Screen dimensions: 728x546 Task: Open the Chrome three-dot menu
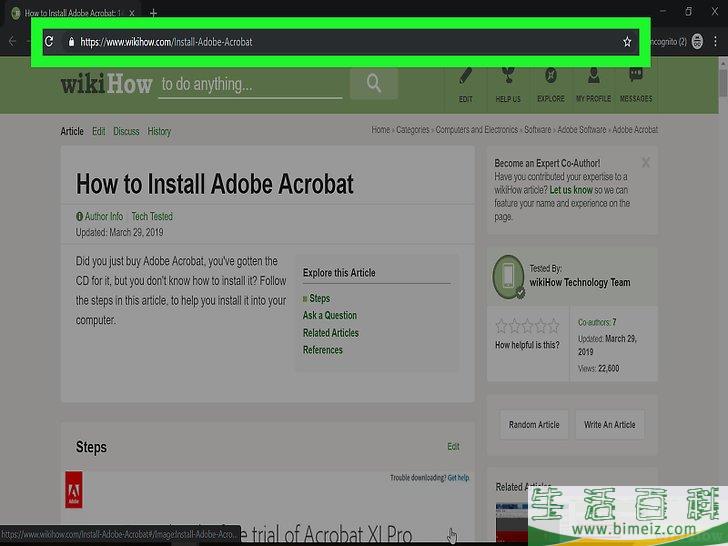715,41
